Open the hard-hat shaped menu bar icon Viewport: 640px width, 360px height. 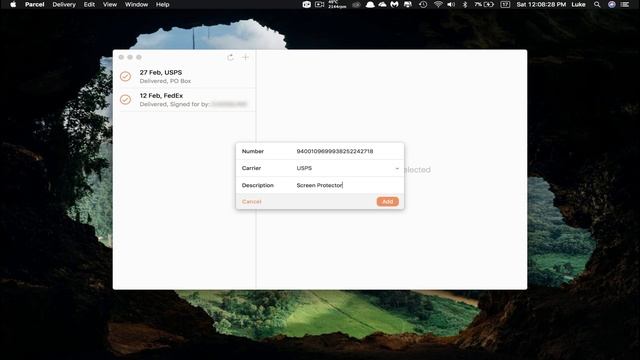(x=370, y=4)
